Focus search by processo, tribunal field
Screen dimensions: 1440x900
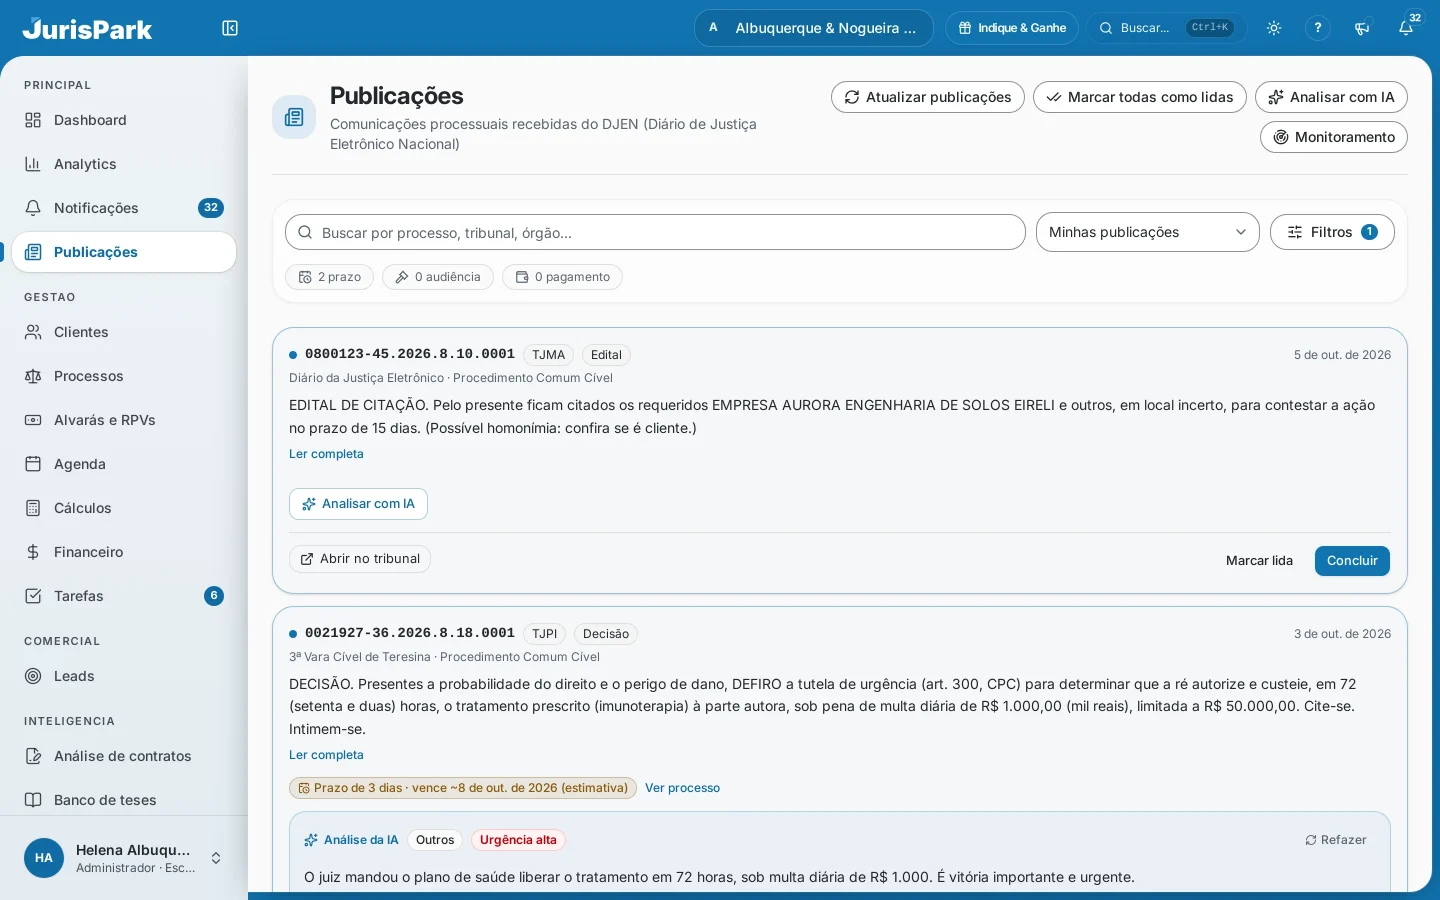655,232
